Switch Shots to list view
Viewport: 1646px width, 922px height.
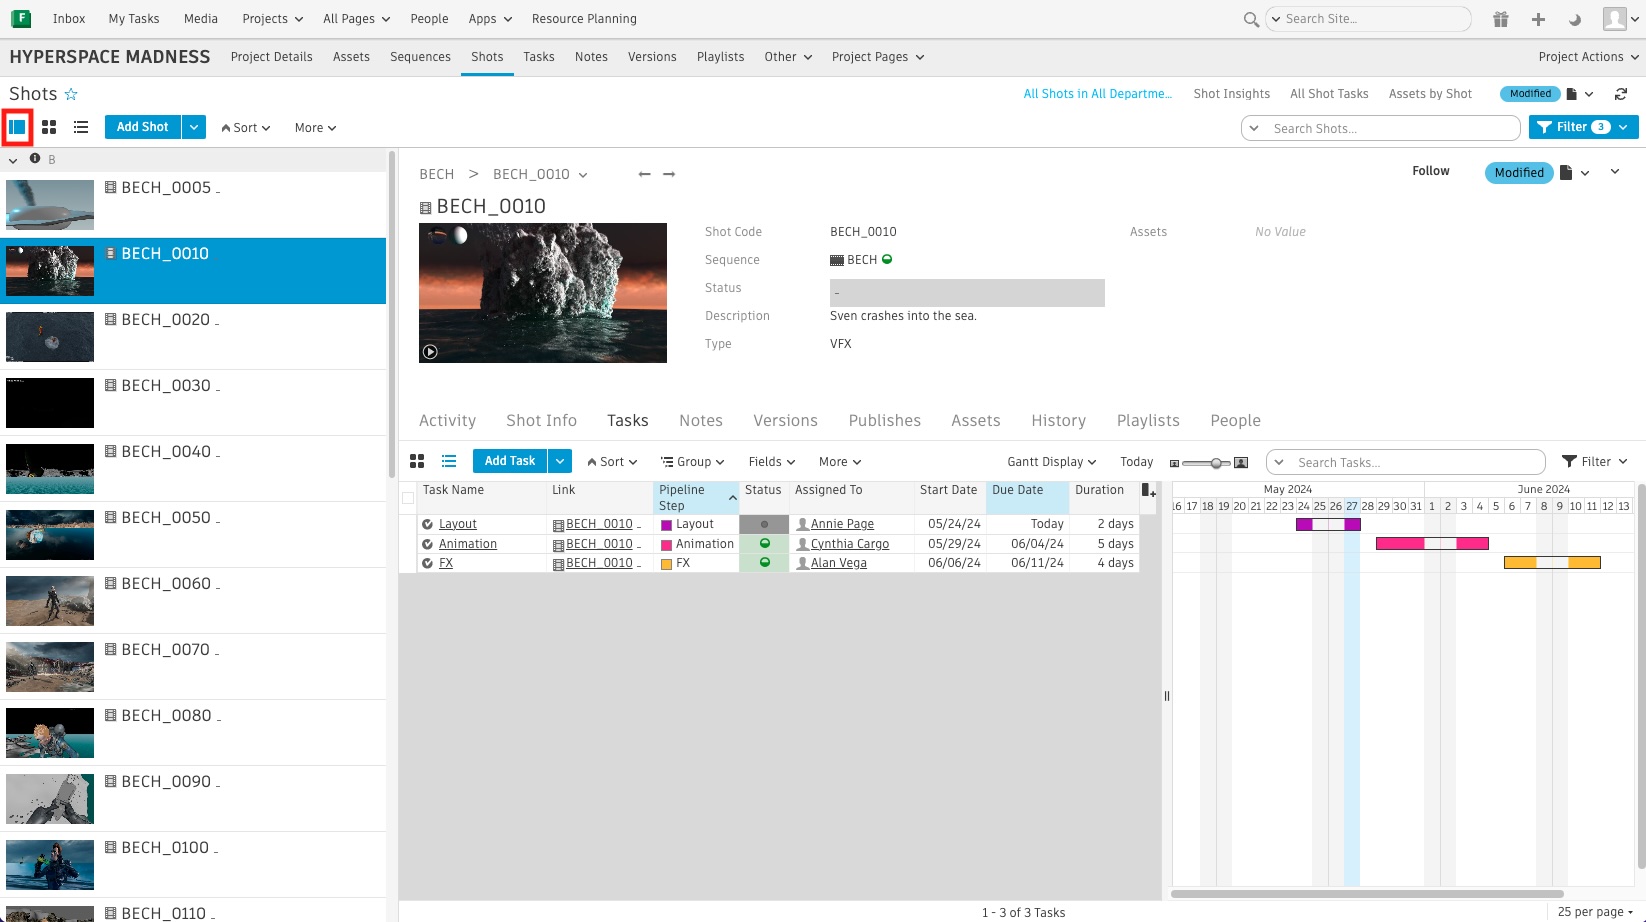[81, 127]
